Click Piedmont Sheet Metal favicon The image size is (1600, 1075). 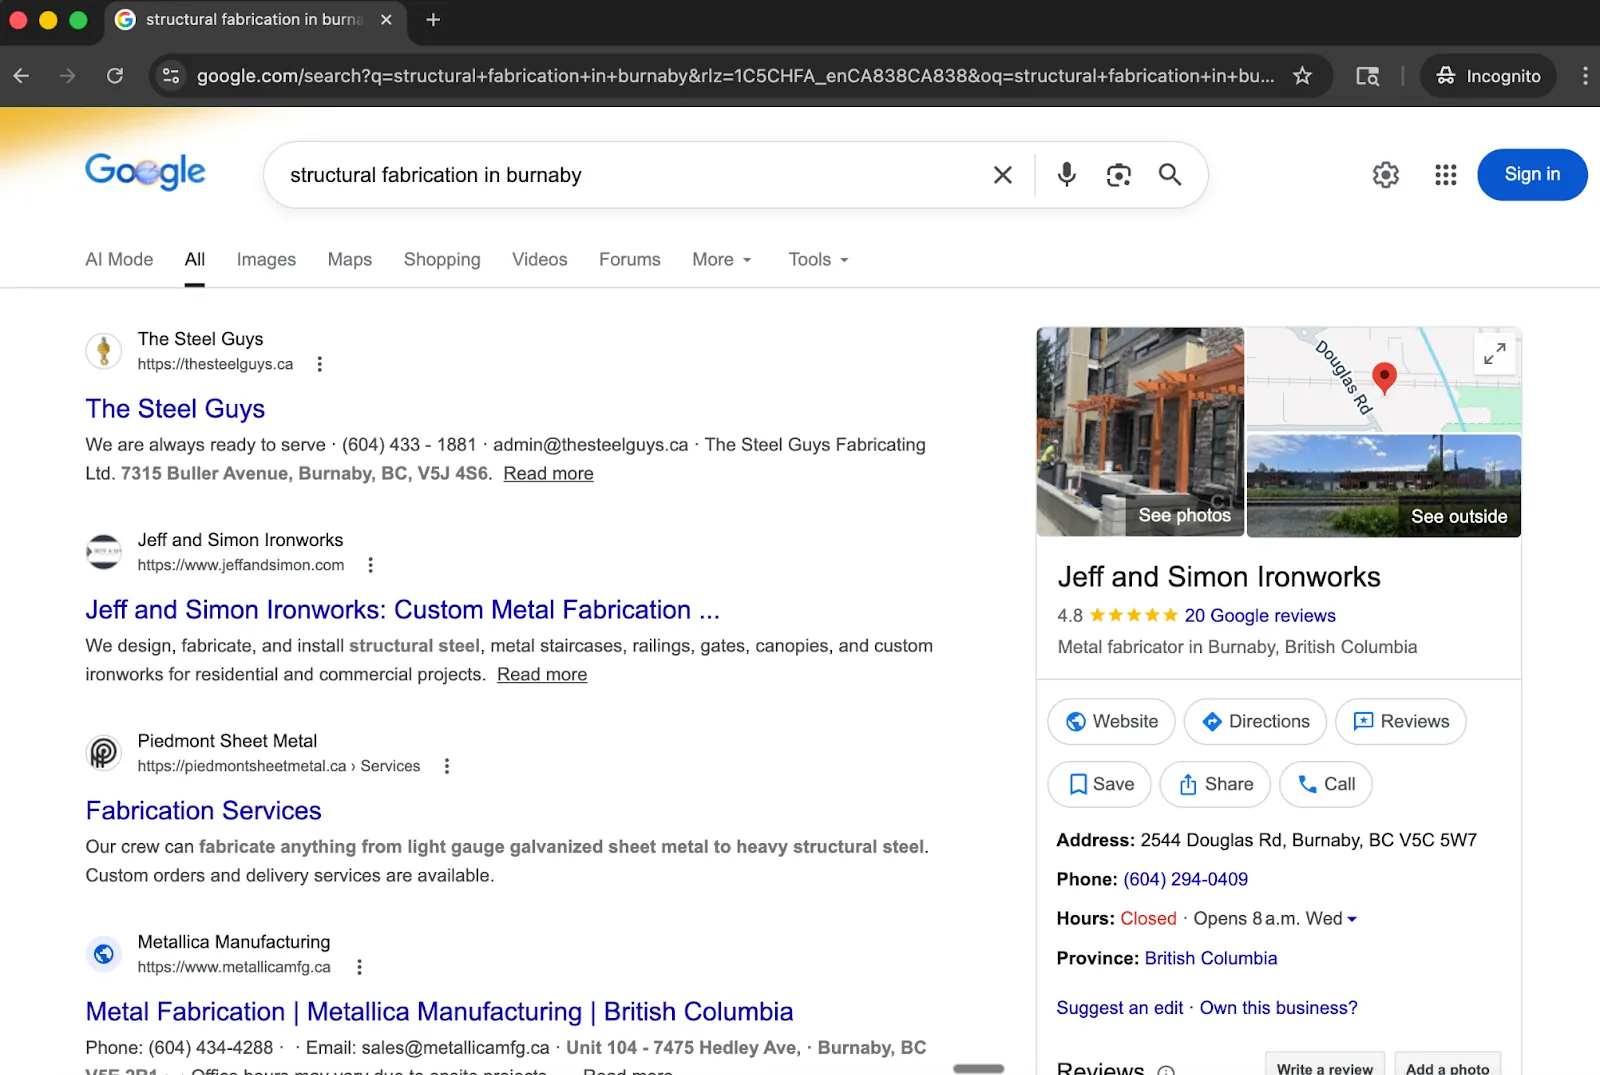tap(104, 753)
